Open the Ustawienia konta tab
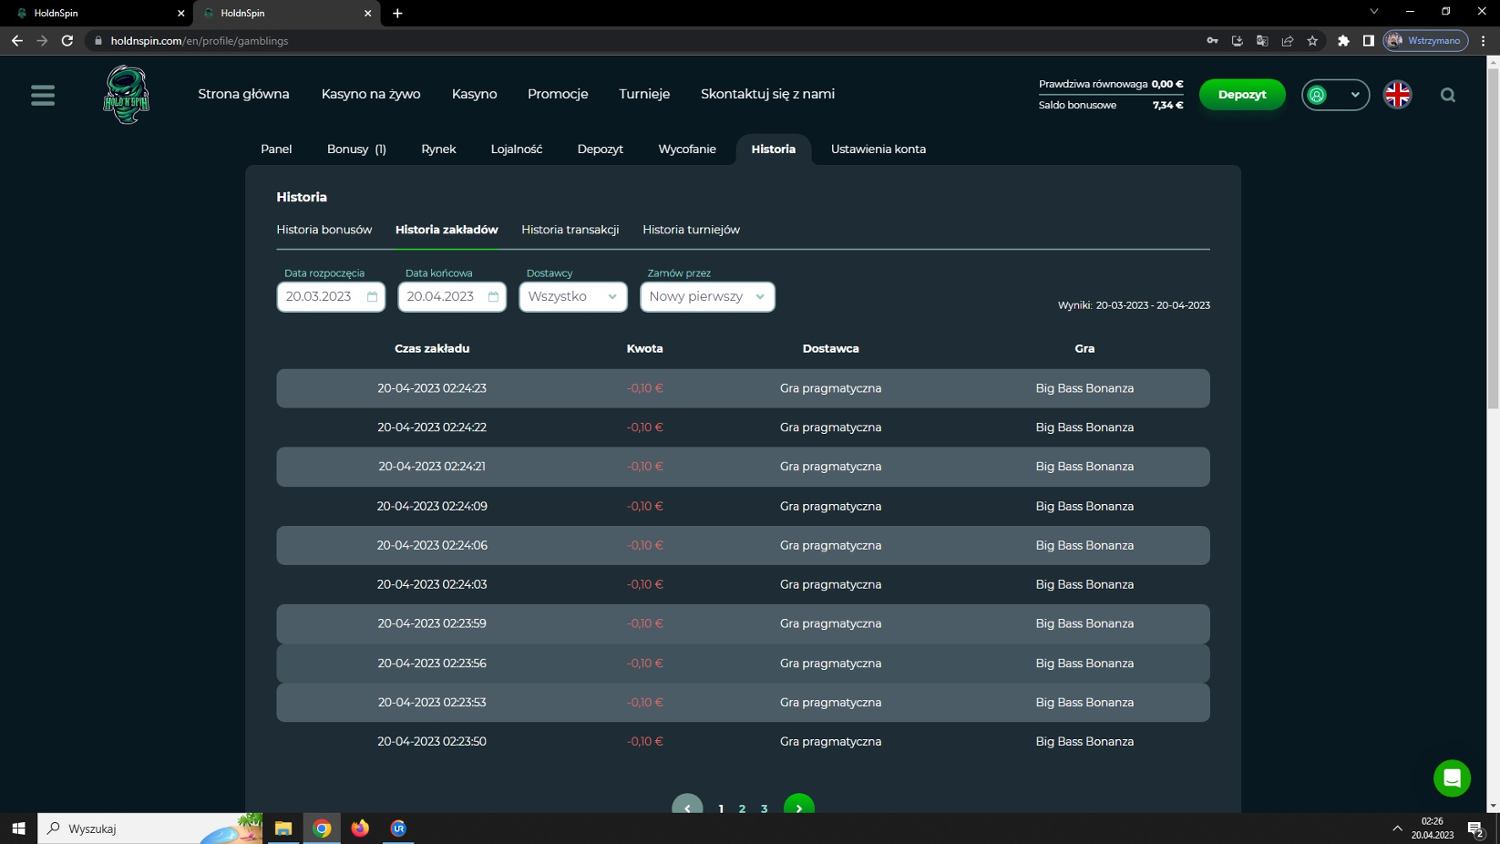 tap(878, 149)
